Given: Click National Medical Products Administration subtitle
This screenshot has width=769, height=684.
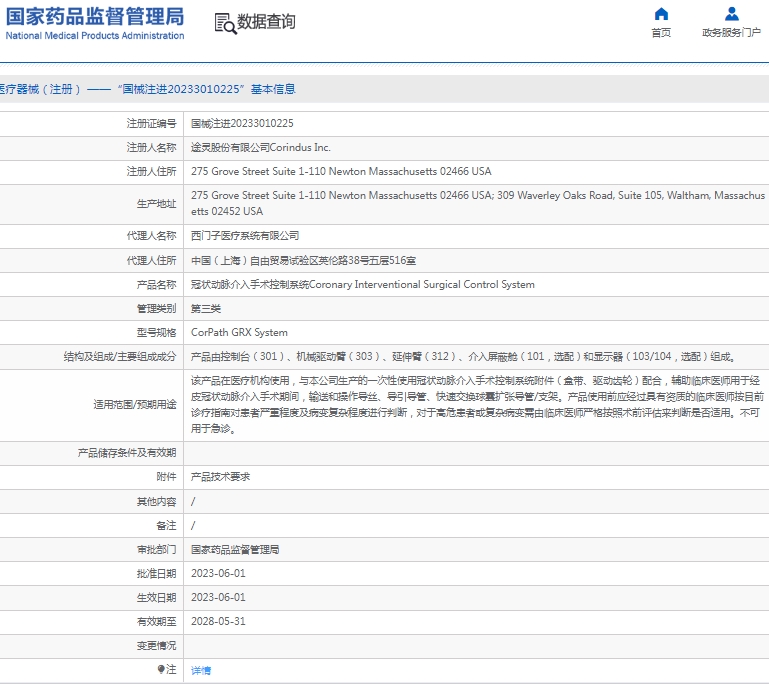Looking at the screenshot, I should pos(95,36).
